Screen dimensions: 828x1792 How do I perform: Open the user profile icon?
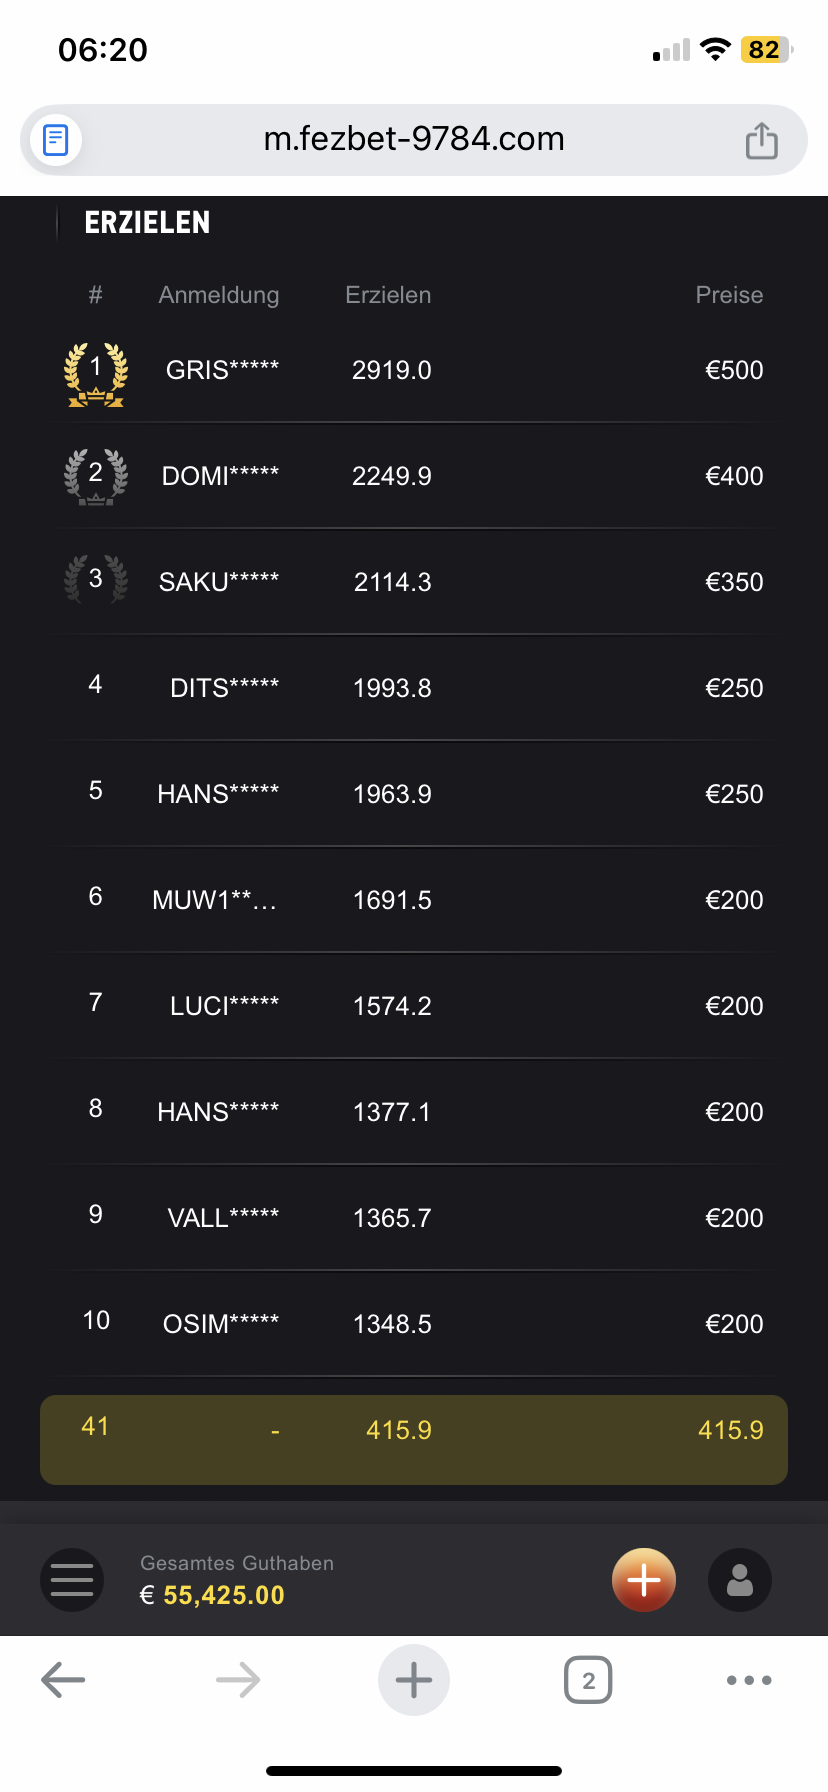tap(740, 1580)
